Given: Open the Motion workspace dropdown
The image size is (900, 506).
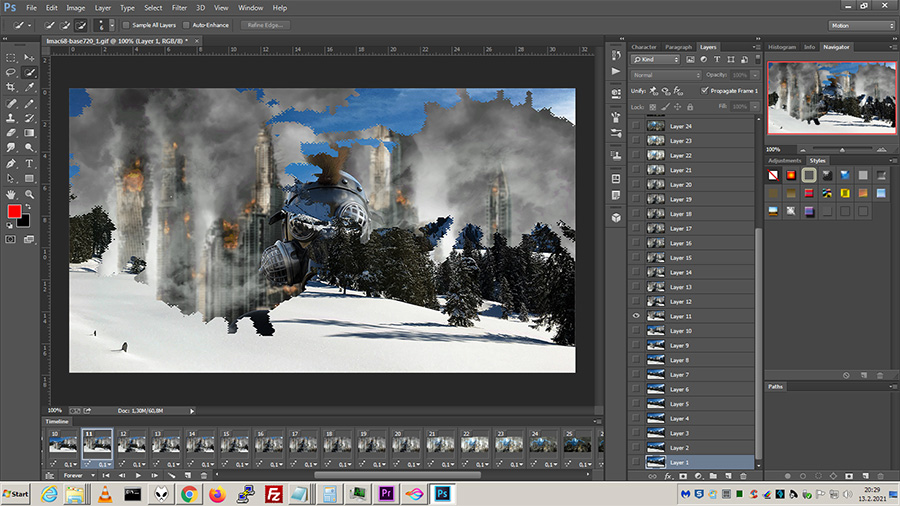Looking at the screenshot, I should click(862, 25).
